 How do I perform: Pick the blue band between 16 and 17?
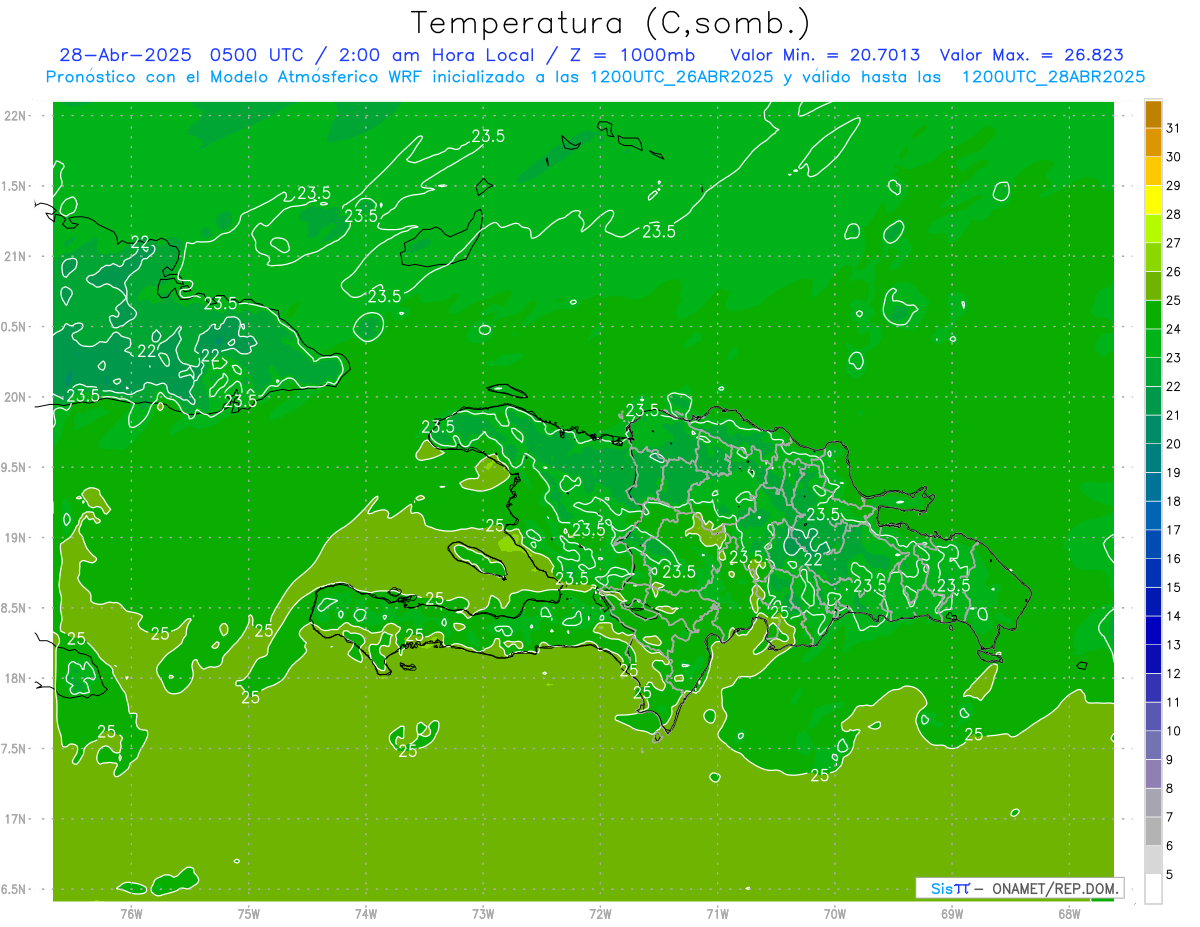1153,544
